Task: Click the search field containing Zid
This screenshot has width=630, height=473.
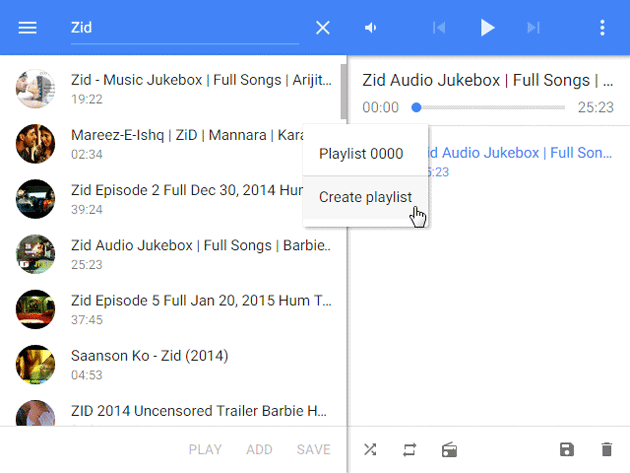Action: pos(185,28)
